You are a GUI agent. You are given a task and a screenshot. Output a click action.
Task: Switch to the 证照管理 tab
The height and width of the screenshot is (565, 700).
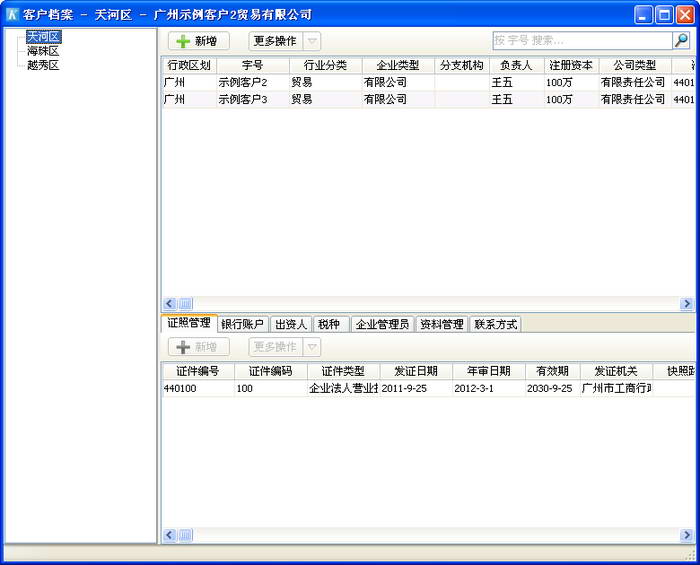point(189,323)
